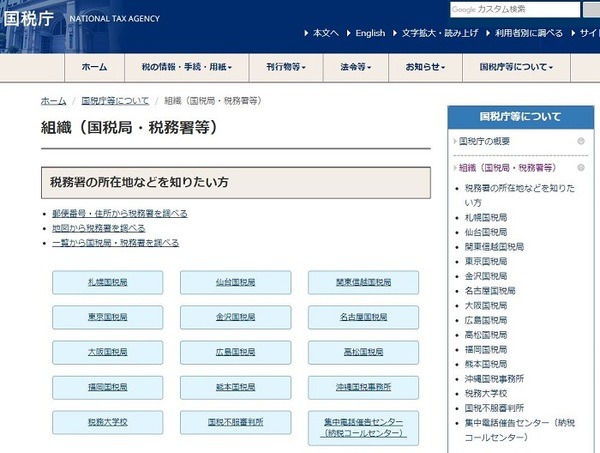The image size is (600, 453).
Task: Toggle the circle icon beside 国税庁の概要
Action: point(581,141)
